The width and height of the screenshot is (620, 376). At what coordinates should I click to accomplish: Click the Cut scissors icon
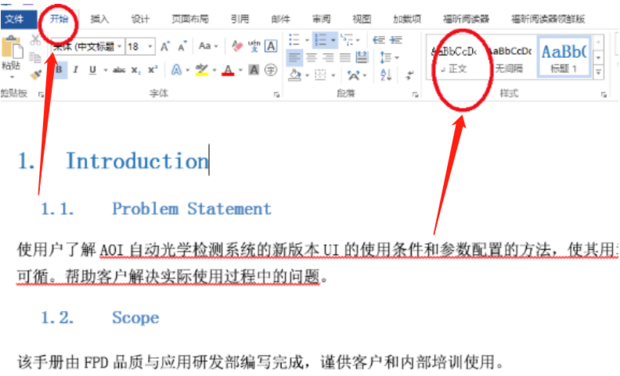pyautogui.click(x=36, y=40)
